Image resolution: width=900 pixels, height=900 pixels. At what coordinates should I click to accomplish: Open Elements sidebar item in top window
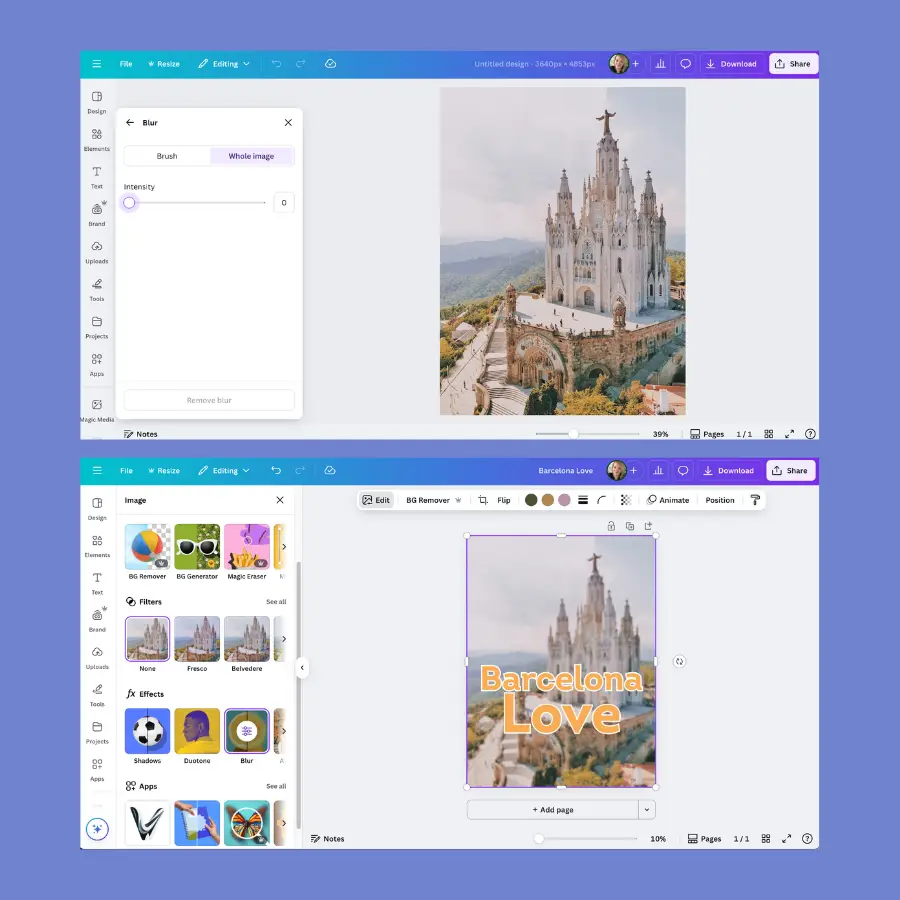(x=96, y=139)
